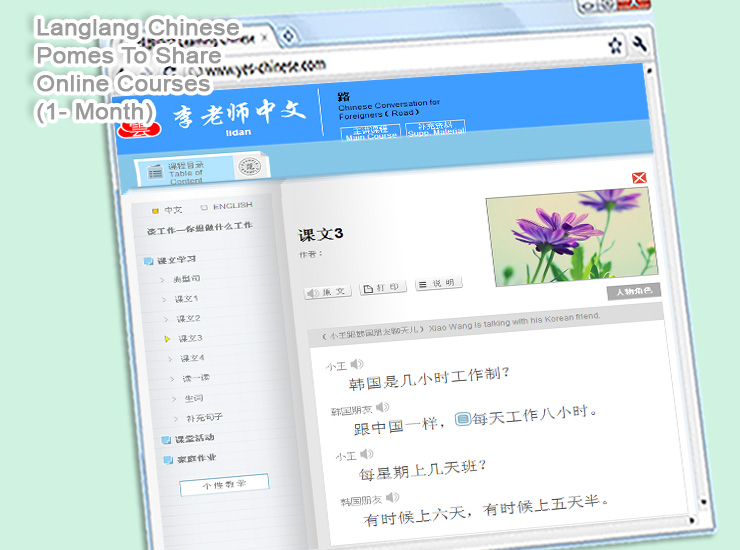Click the 李老师中文 site title

[239, 114]
